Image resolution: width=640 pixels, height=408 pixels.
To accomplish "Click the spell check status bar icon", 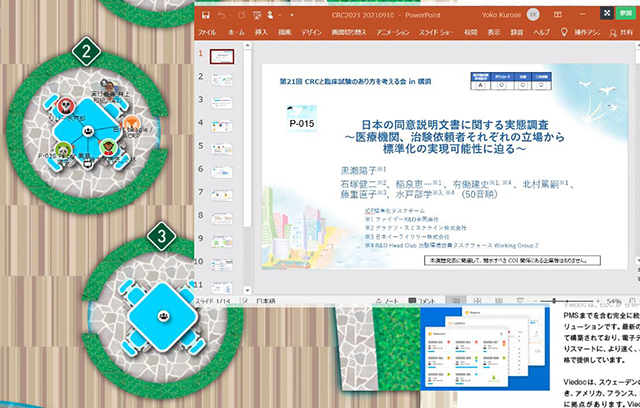I will pyautogui.click(x=244, y=301).
